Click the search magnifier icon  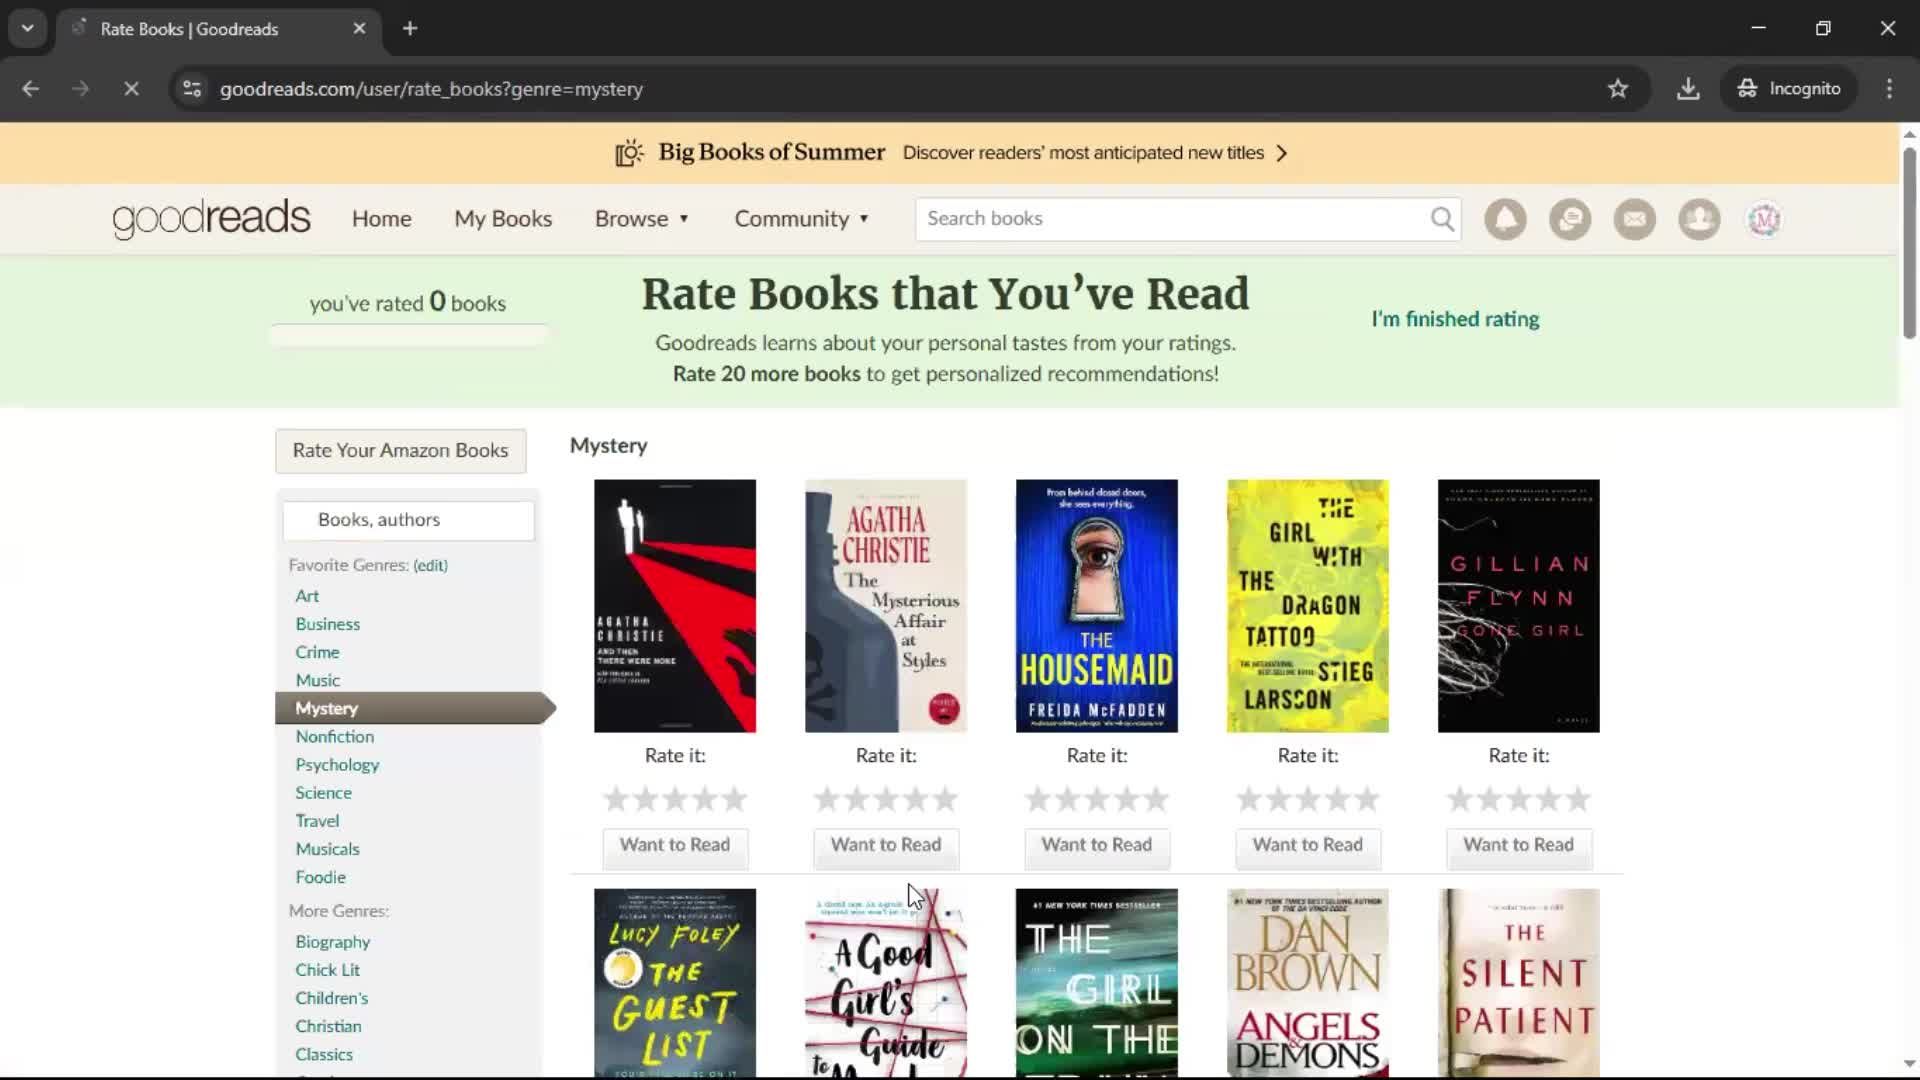point(1442,219)
